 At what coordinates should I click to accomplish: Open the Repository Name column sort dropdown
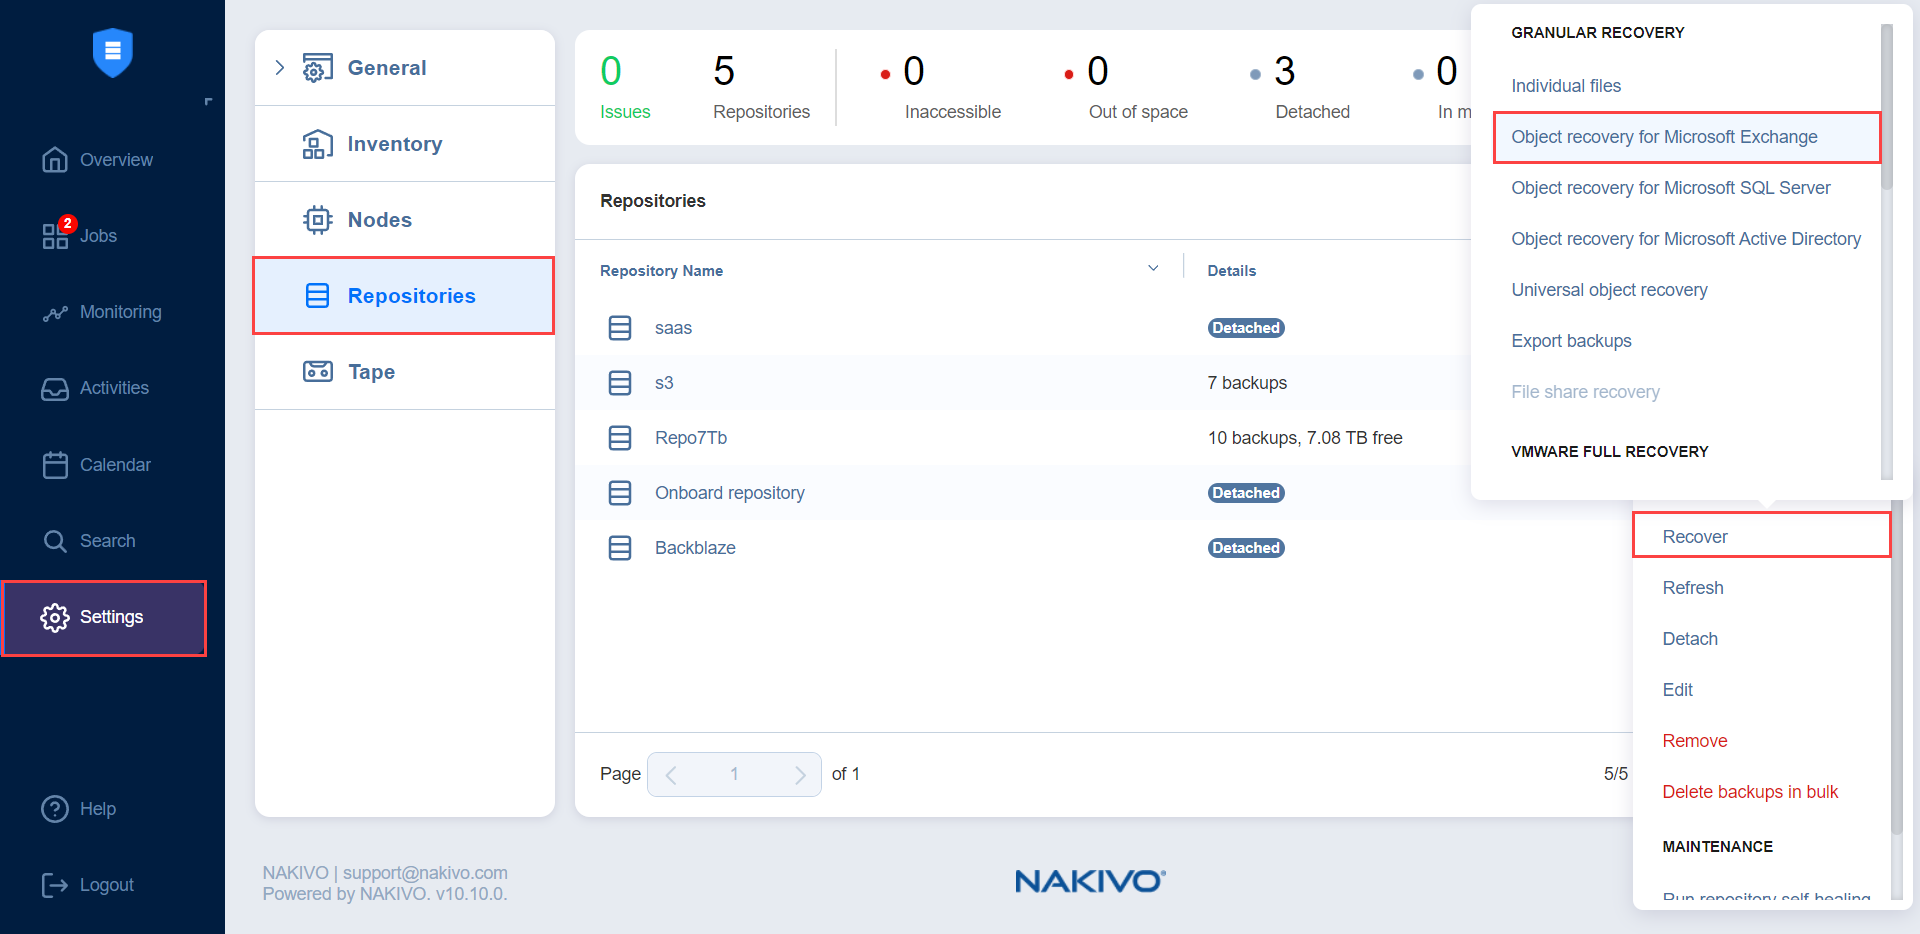(x=1153, y=269)
